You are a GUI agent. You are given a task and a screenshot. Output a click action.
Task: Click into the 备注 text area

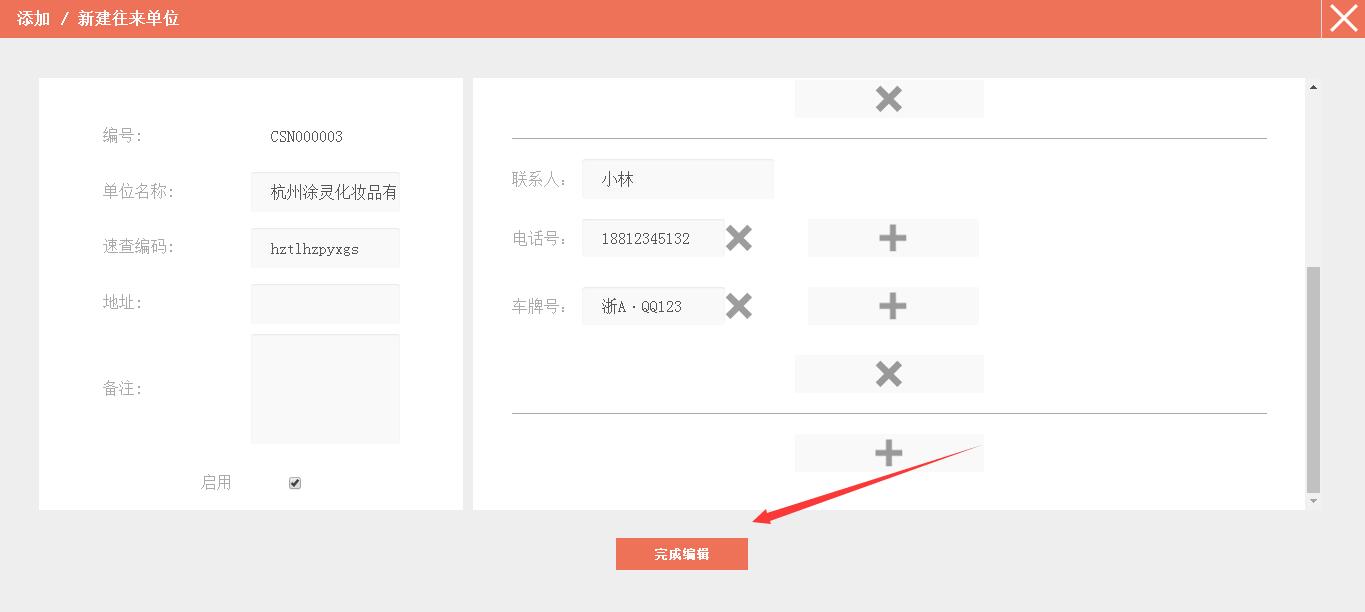coord(325,388)
